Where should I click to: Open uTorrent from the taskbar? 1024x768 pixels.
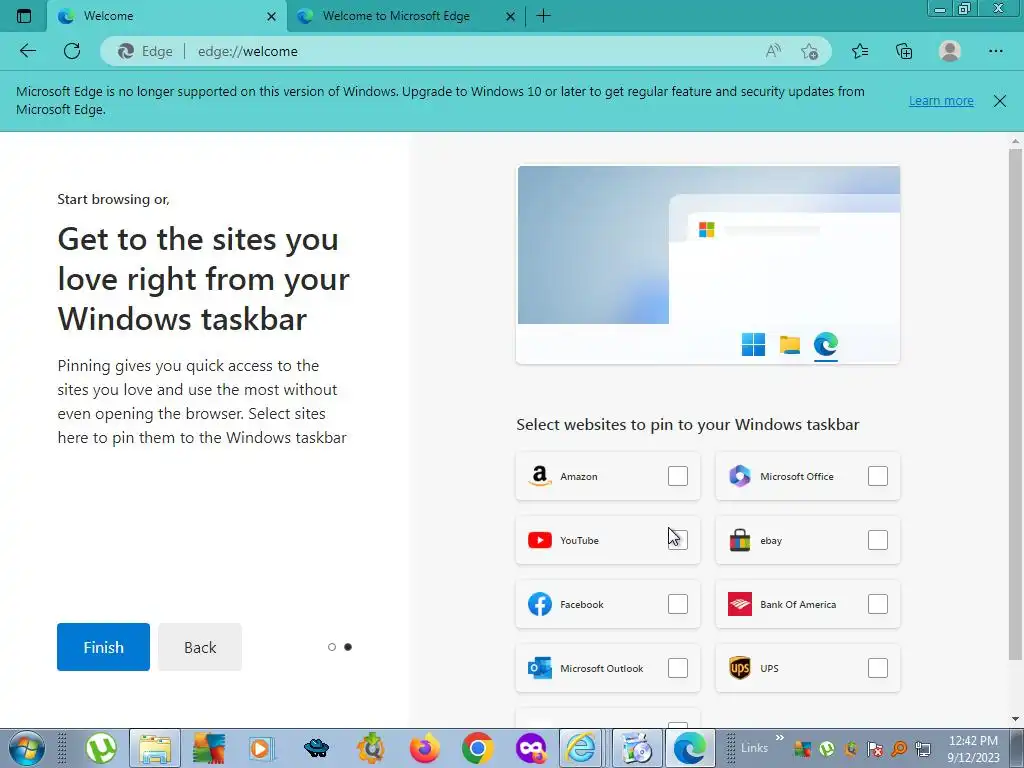tap(101, 748)
